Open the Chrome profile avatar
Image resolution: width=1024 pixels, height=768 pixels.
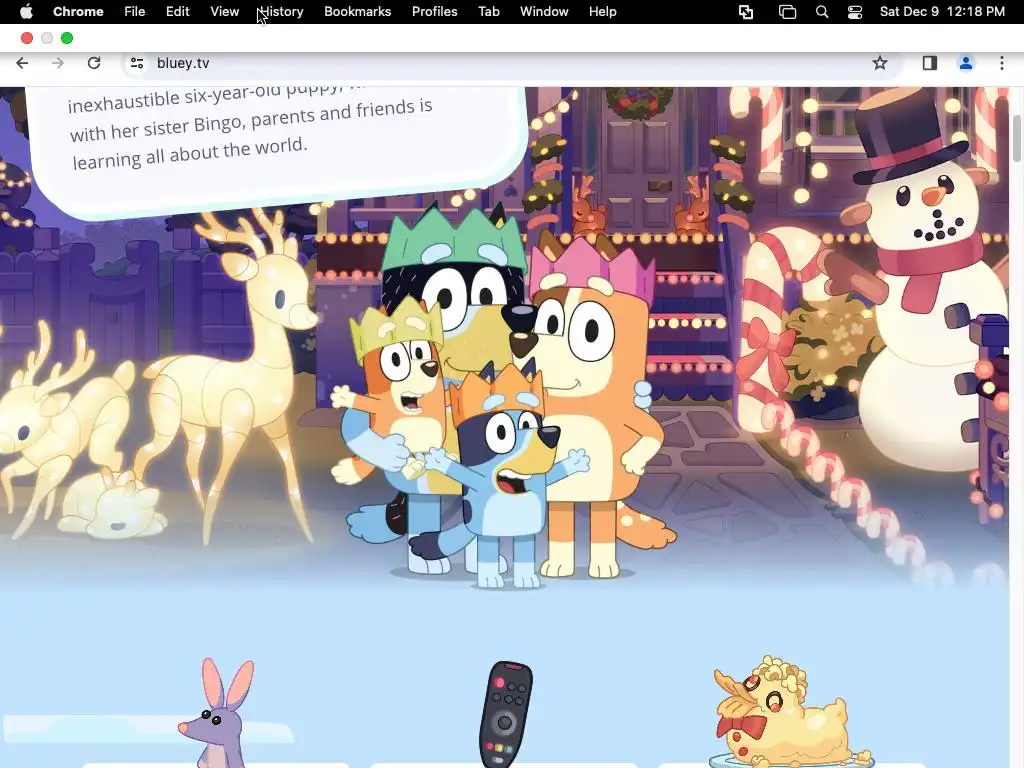[965, 63]
